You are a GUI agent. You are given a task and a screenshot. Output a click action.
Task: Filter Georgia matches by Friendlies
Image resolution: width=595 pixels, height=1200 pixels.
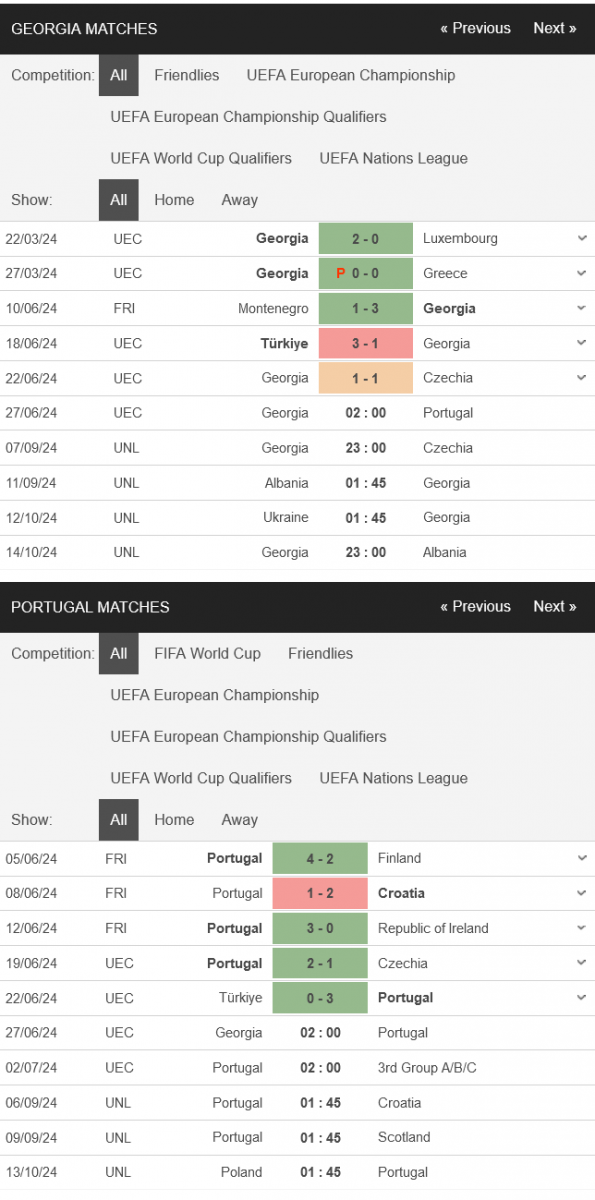[x=187, y=75]
